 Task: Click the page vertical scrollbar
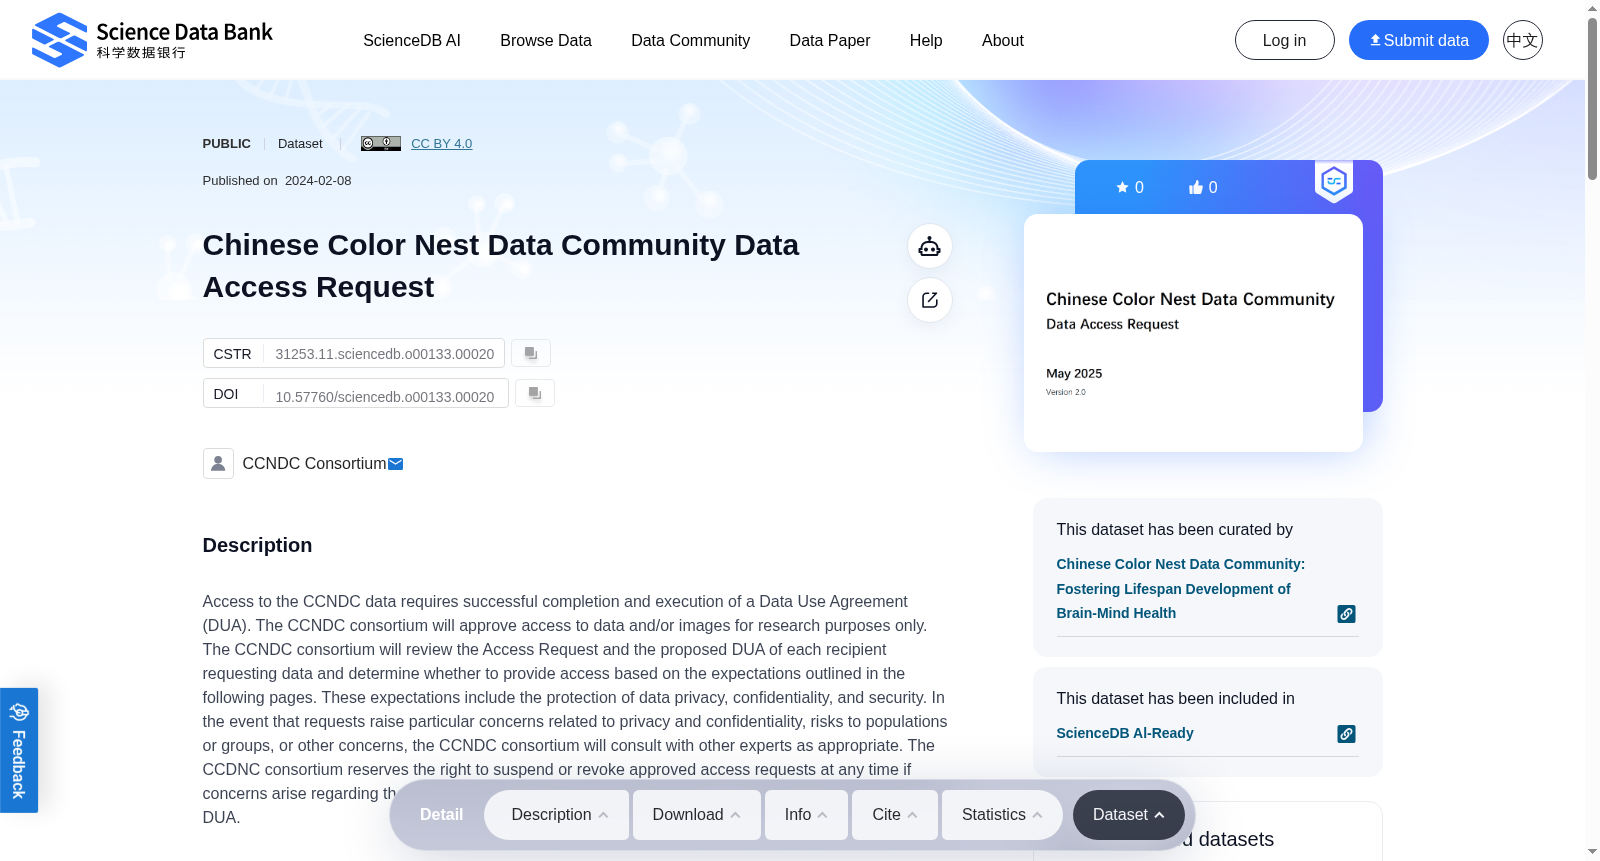coord(1592,100)
